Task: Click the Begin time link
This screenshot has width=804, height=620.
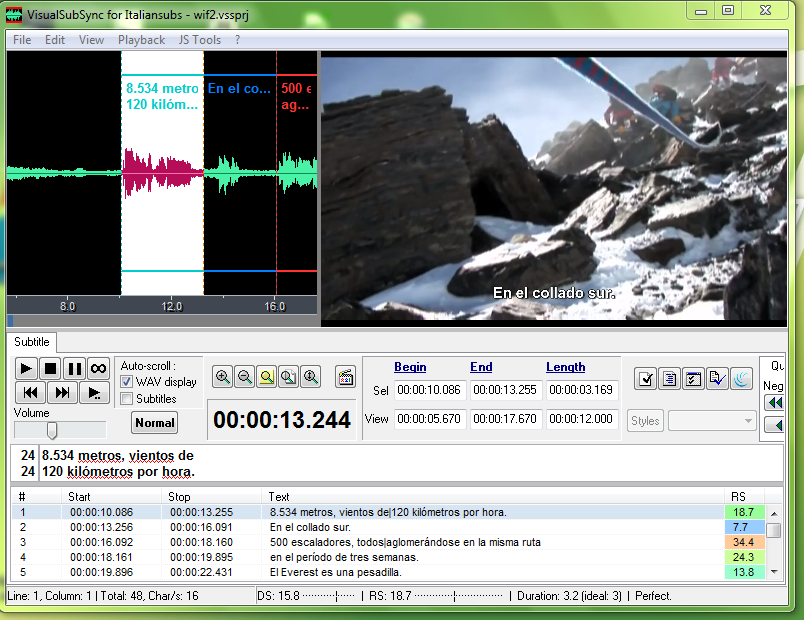Action: [x=410, y=367]
